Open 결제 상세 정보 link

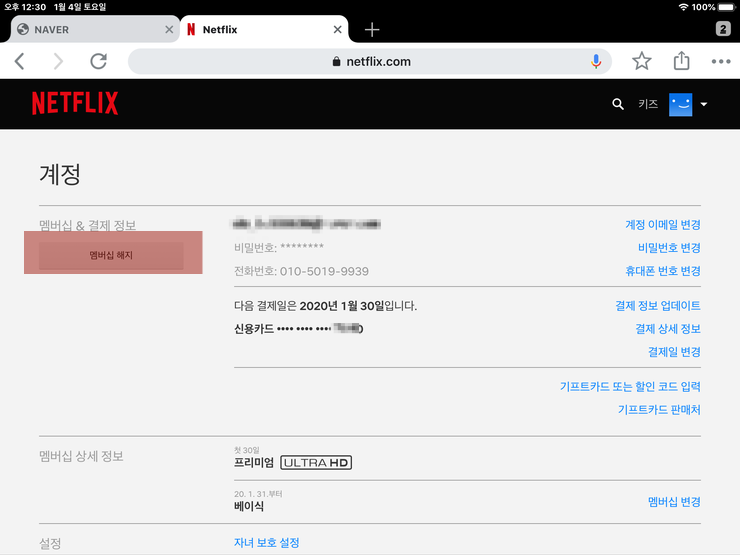click(668, 329)
